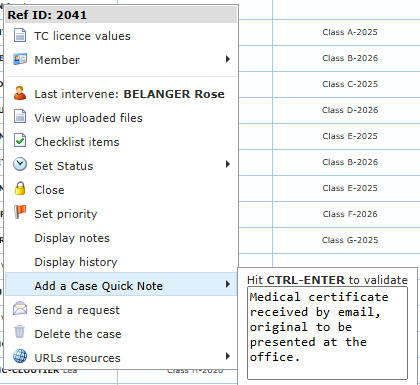The height and width of the screenshot is (385, 420).
Task: Select the Class A-2025 cell
Action: (350, 32)
